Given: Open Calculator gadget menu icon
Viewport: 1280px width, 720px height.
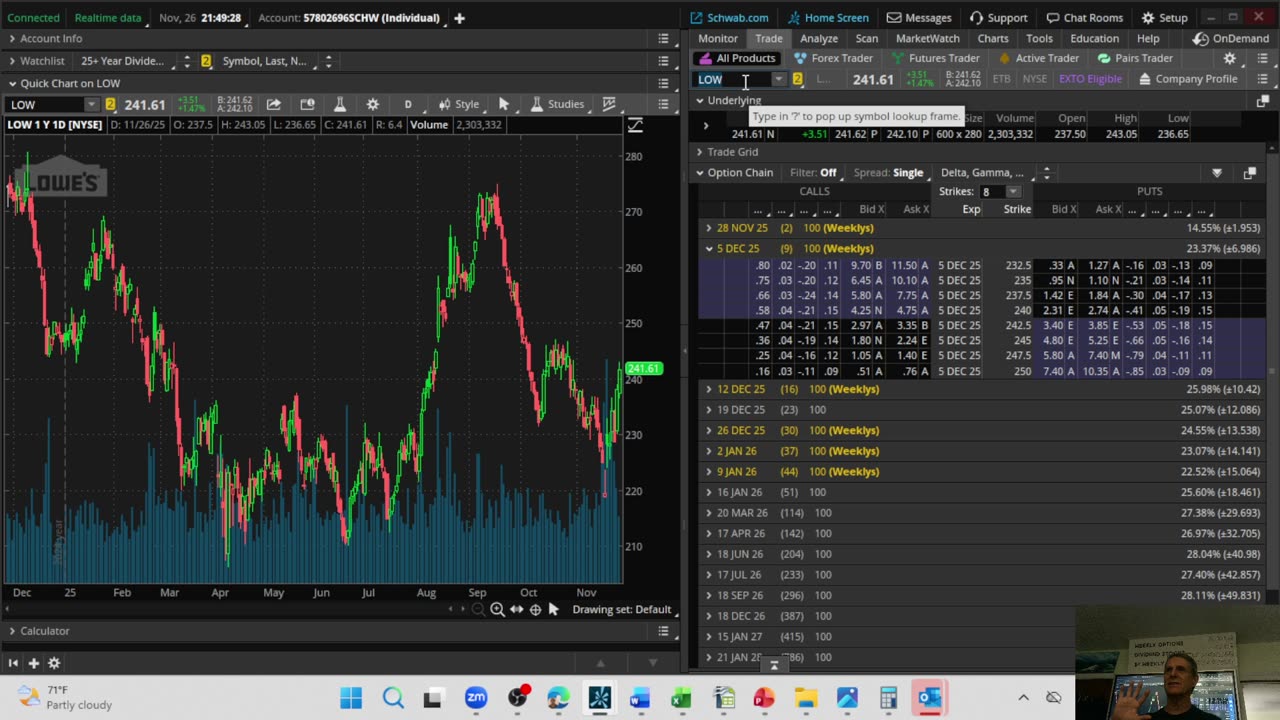Looking at the screenshot, I should pos(663,631).
